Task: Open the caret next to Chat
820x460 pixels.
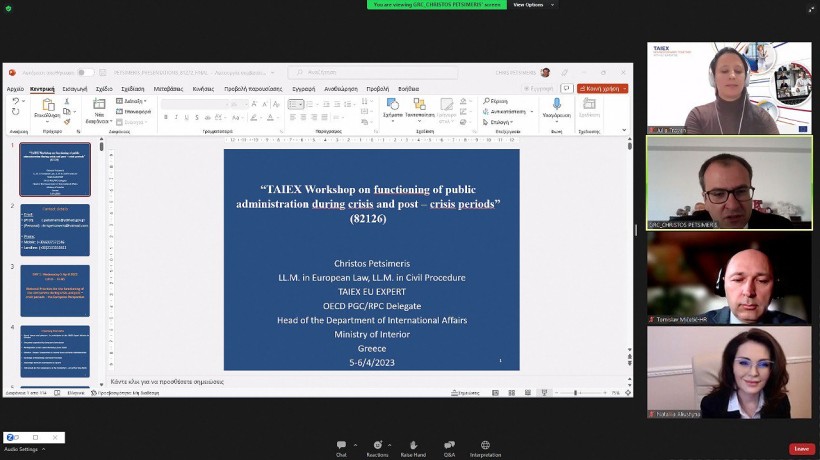Action: 355,445
